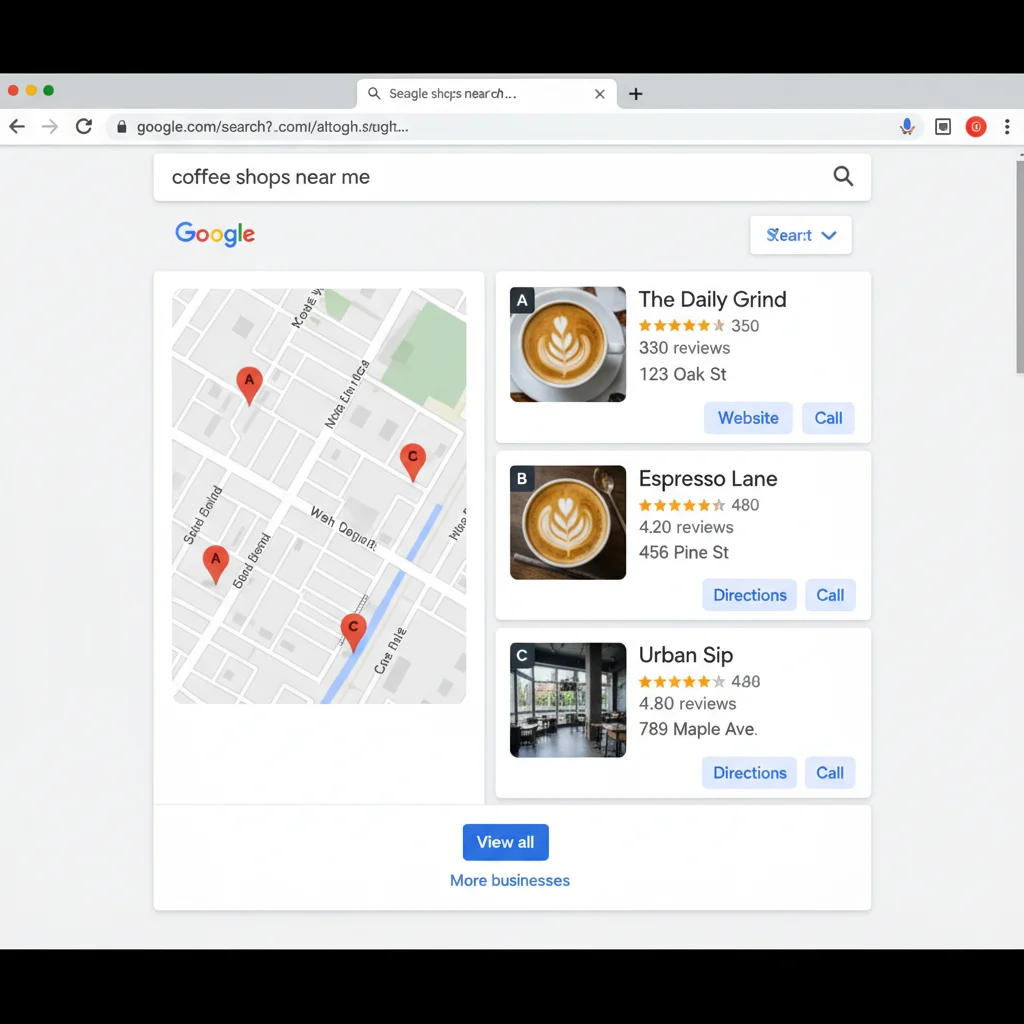This screenshot has width=1024, height=1024.
Task: Click the browser back arrow
Action: [17, 127]
